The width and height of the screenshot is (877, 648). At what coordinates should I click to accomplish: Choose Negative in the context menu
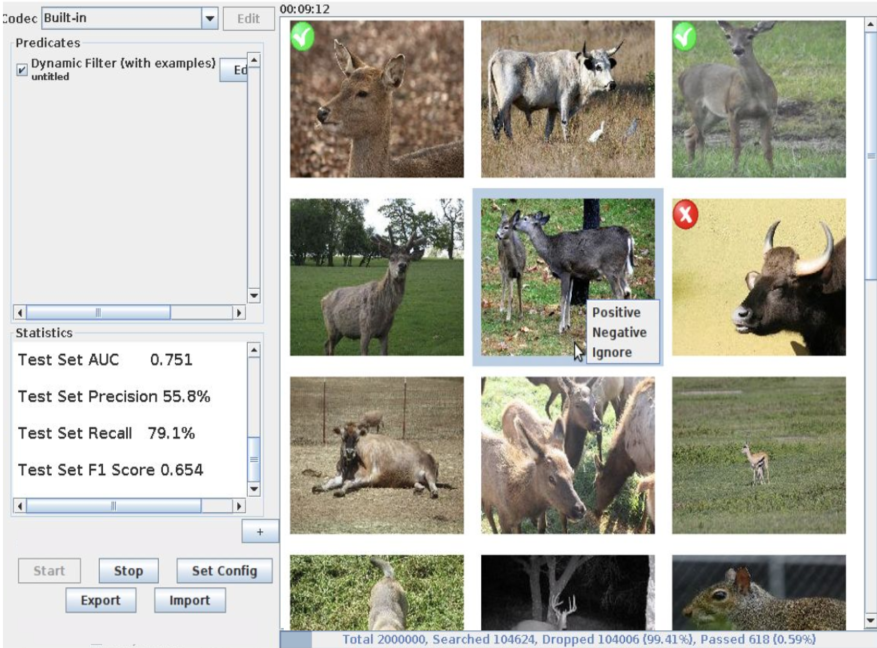click(619, 332)
